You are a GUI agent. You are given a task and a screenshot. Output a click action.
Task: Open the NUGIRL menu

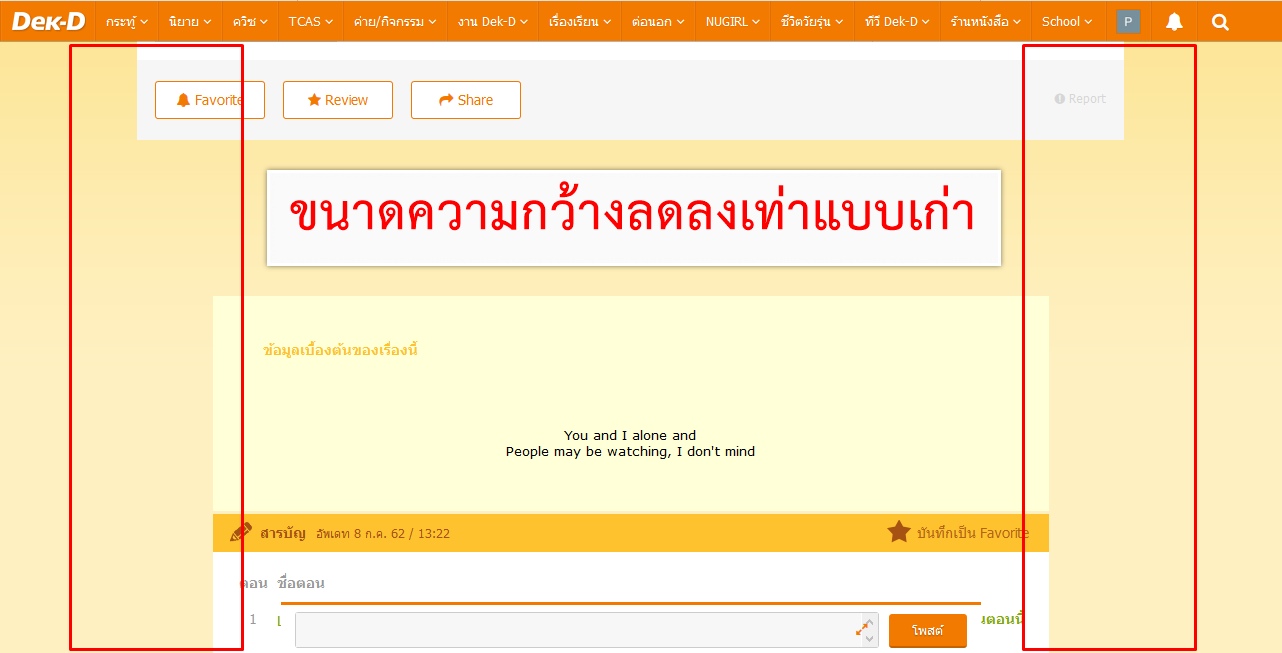[x=732, y=21]
